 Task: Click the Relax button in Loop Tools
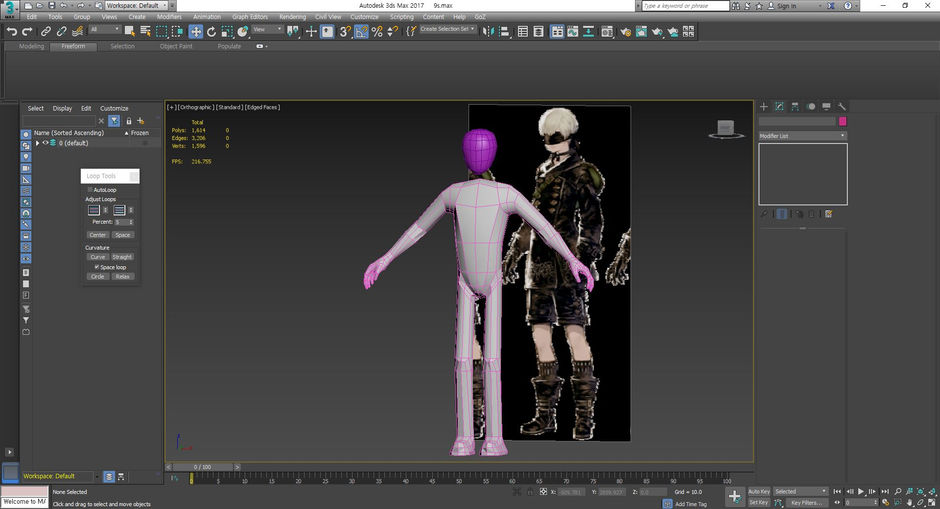pyautogui.click(x=122, y=277)
